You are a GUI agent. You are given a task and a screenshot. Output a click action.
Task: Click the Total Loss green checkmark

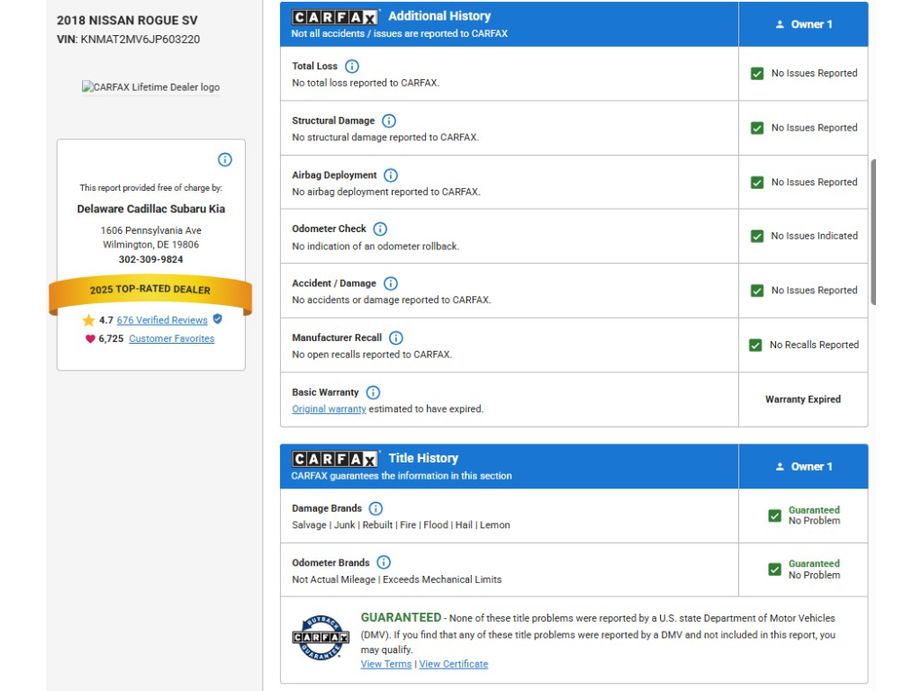click(757, 74)
